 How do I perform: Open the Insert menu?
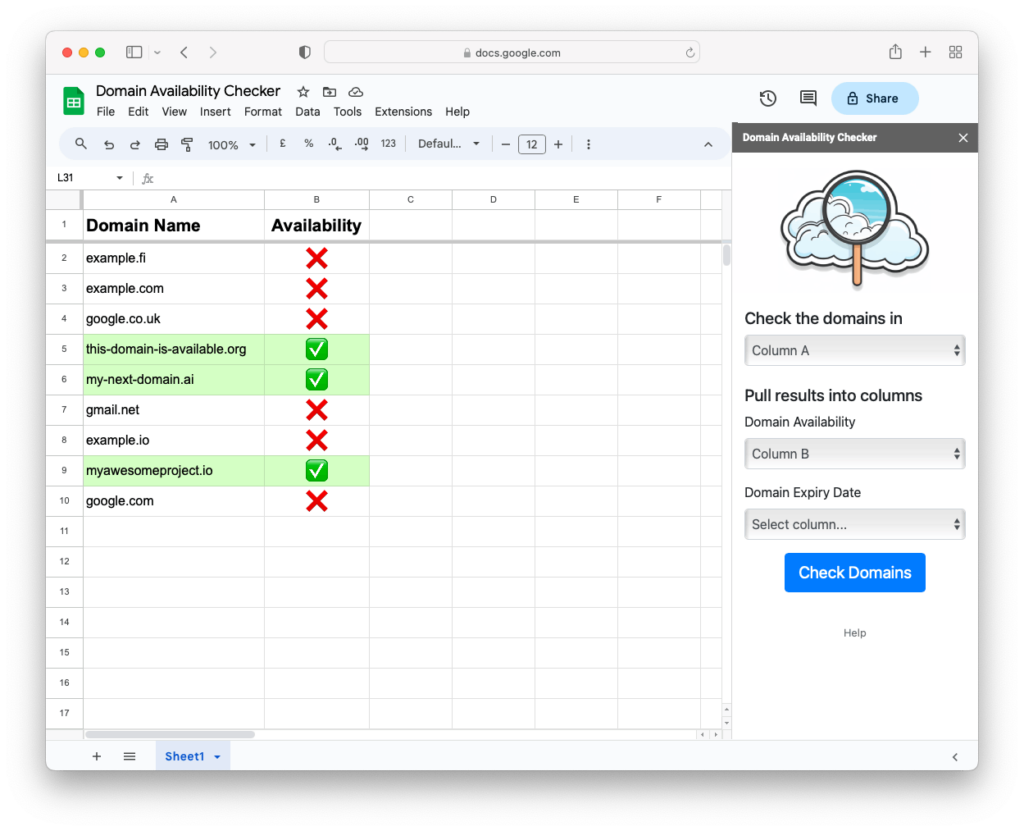click(x=215, y=112)
